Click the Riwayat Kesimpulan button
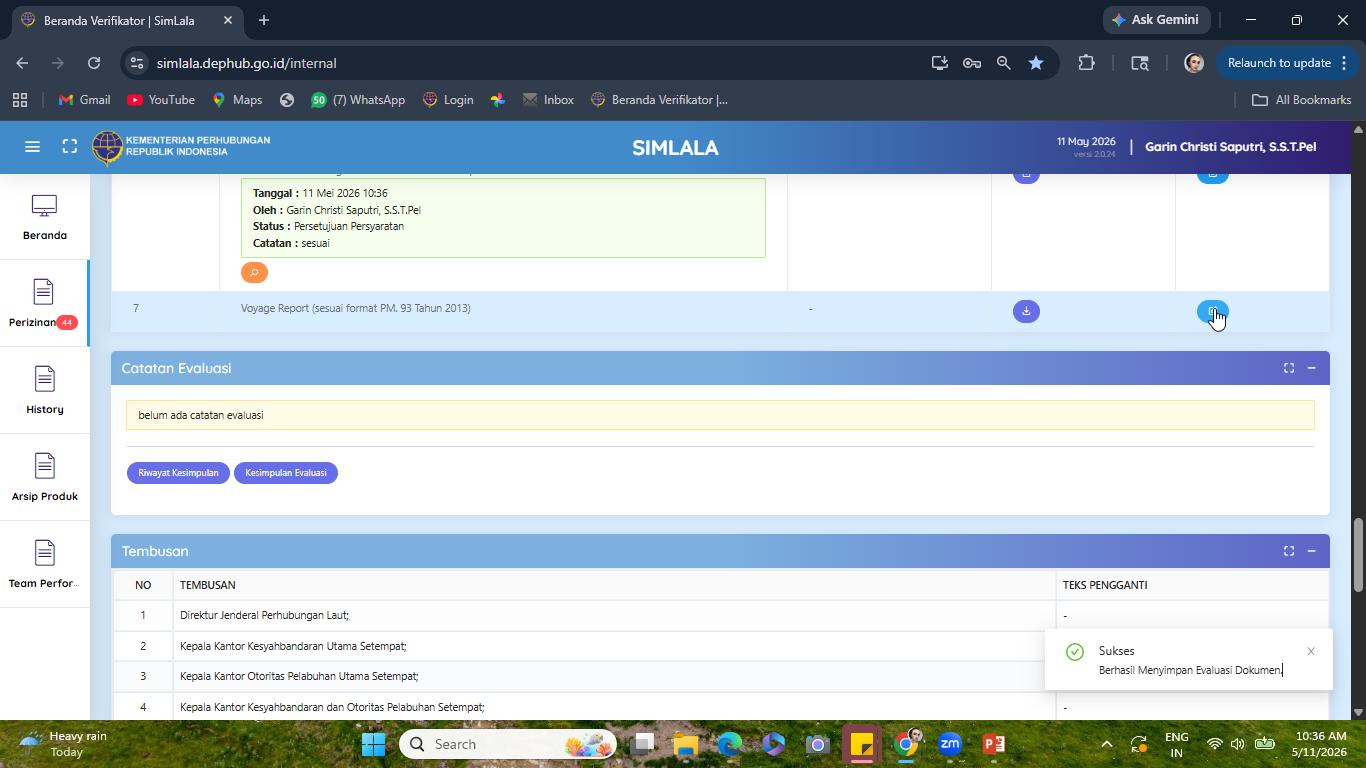1366x768 pixels. pyautogui.click(x=178, y=473)
